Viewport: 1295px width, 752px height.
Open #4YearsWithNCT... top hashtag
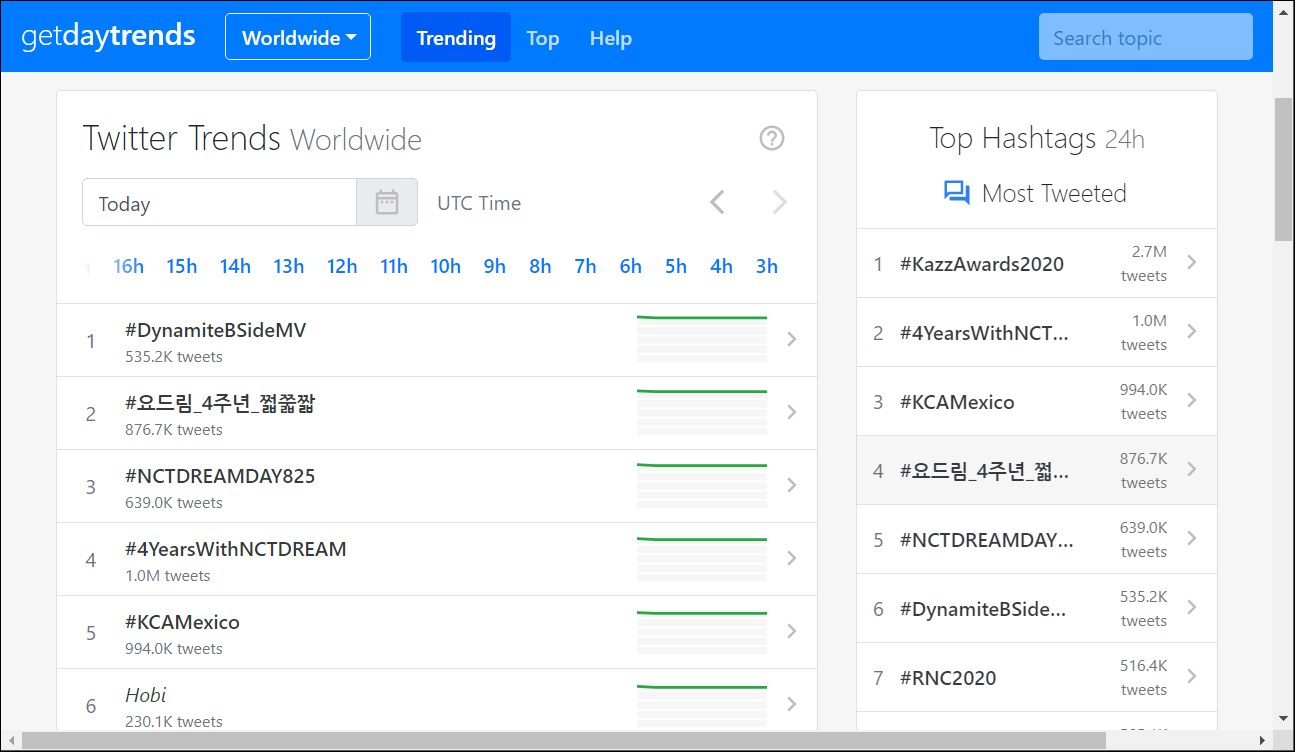coord(984,333)
